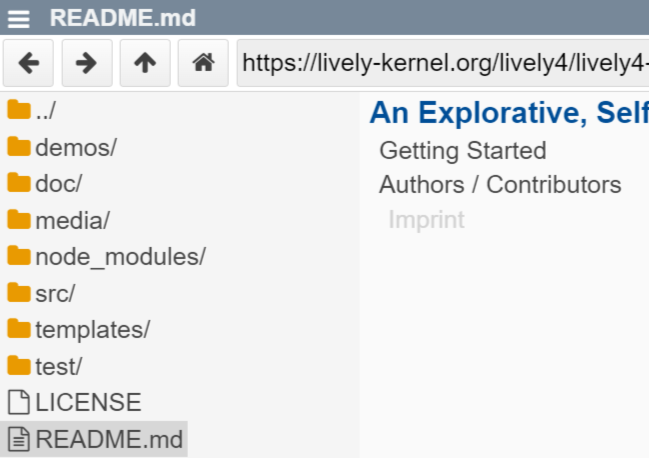Open the doc/ folder

58,184
